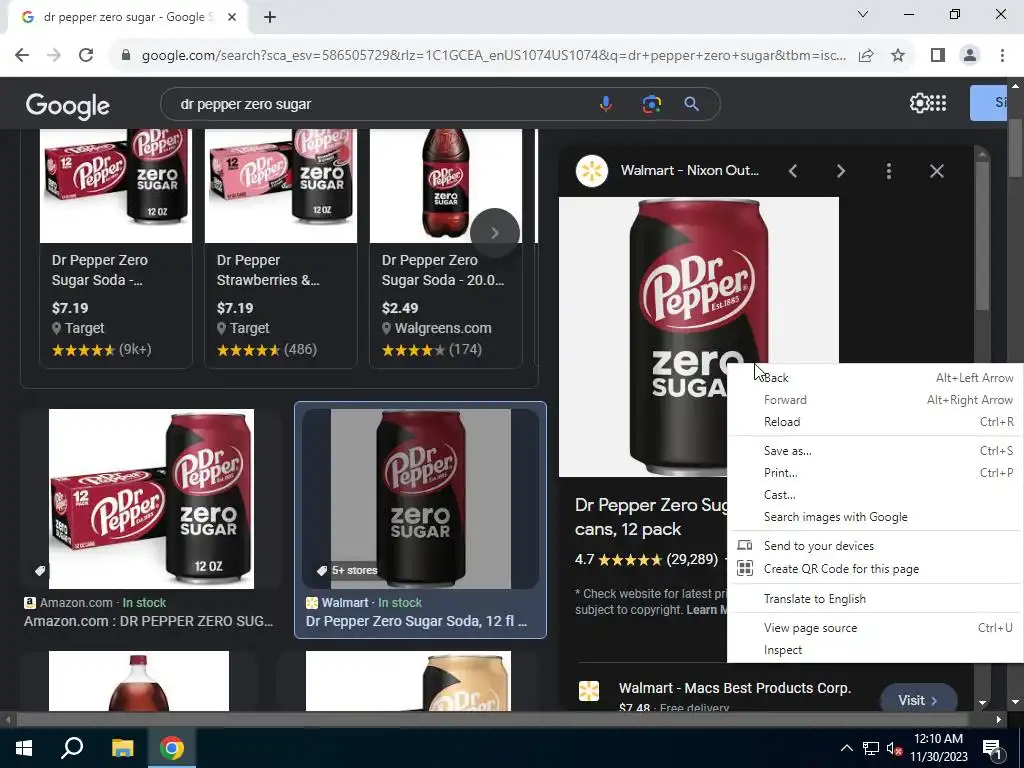The image size is (1024, 768).
Task: Select Translate to English
Action: point(875,599)
